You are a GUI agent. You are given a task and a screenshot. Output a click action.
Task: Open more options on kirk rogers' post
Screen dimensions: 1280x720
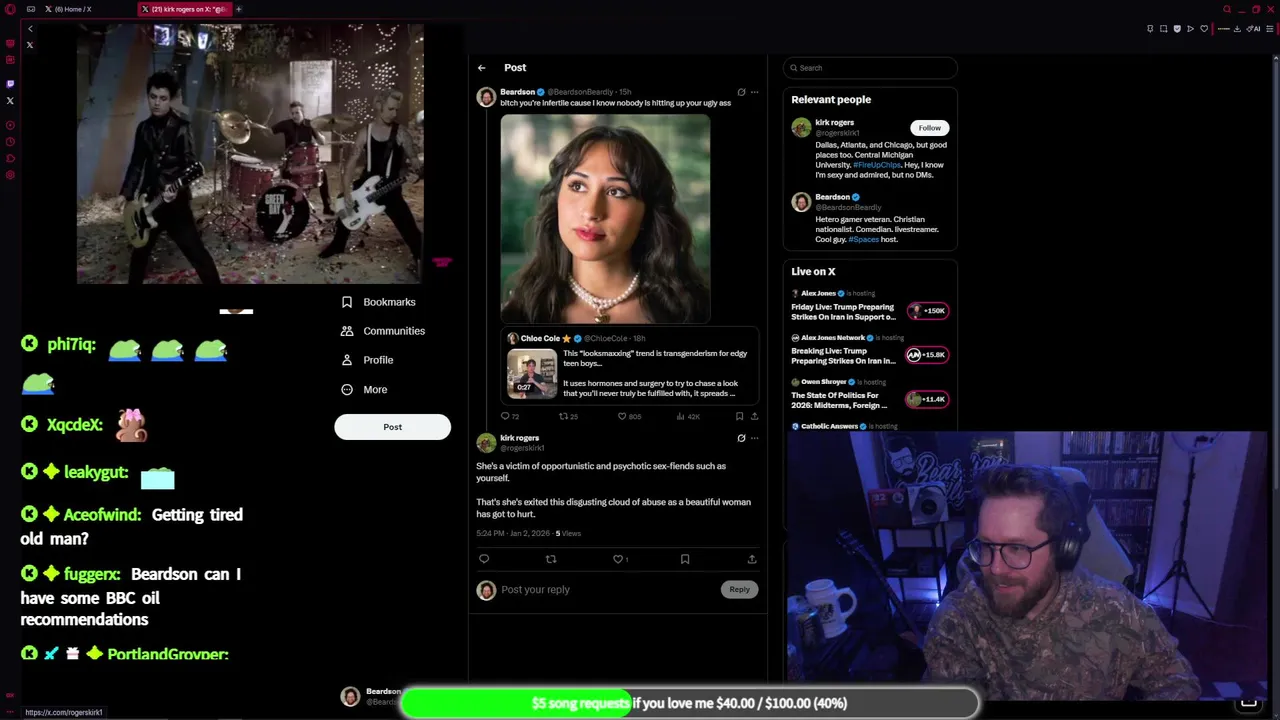click(754, 438)
